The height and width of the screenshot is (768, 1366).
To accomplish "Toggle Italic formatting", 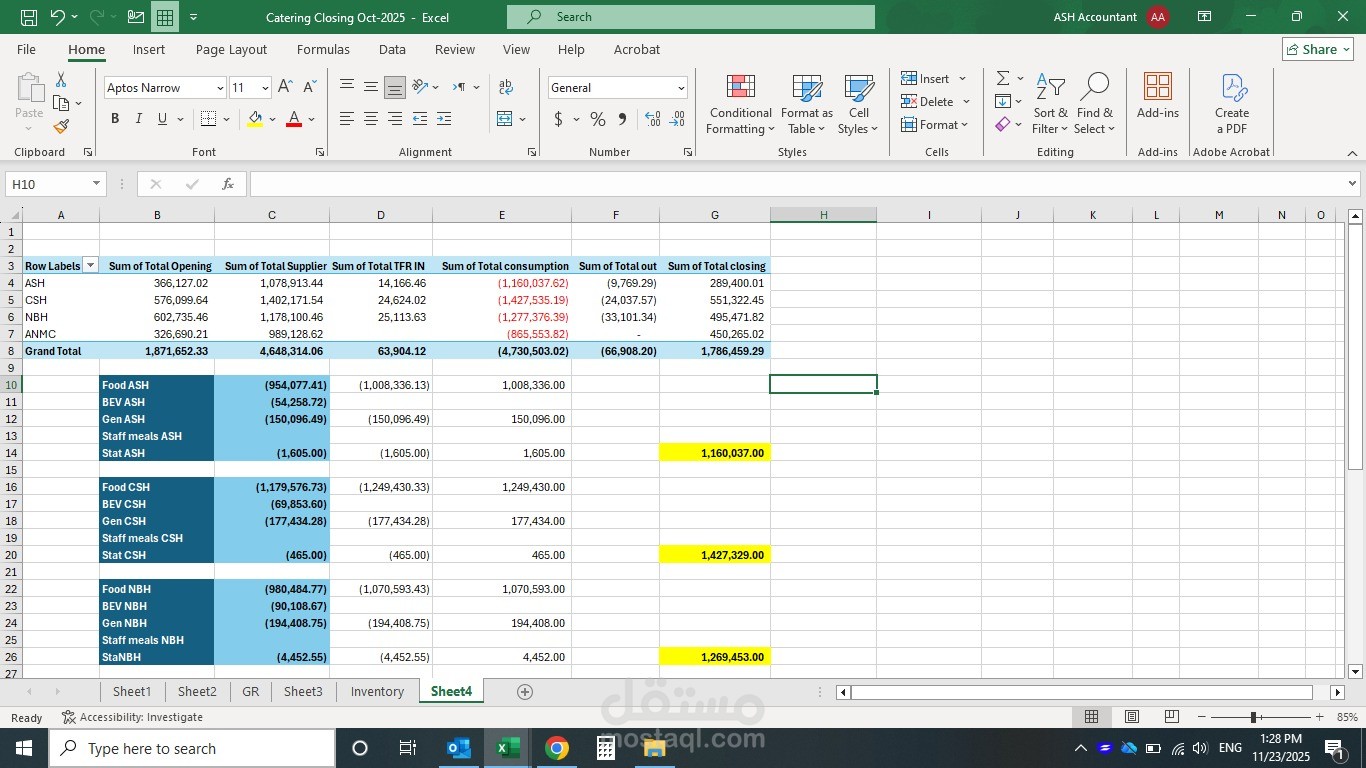I will (x=139, y=119).
